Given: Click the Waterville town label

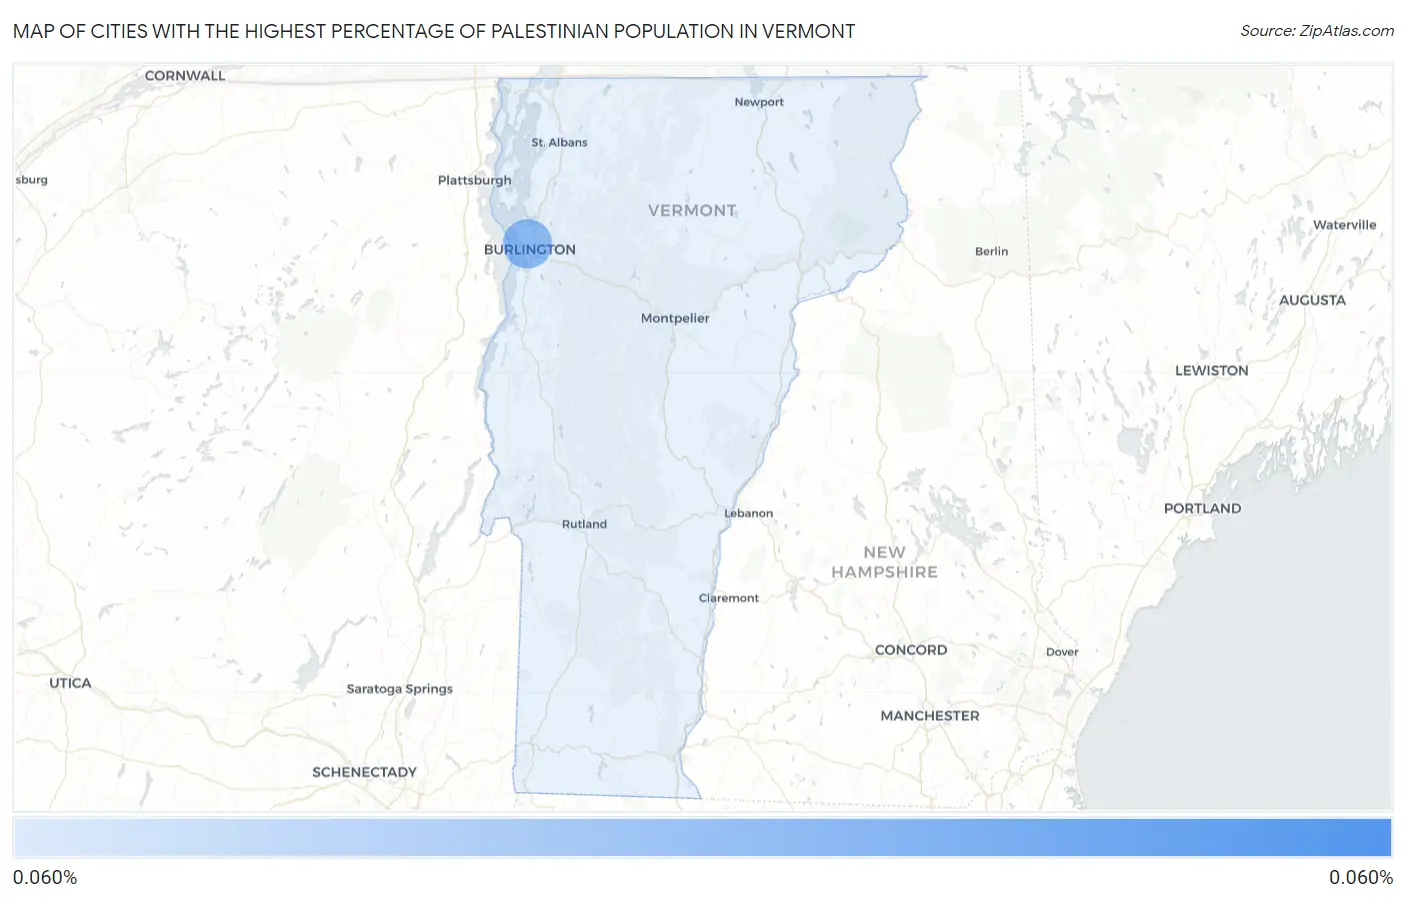Looking at the screenshot, I should (x=1344, y=225).
